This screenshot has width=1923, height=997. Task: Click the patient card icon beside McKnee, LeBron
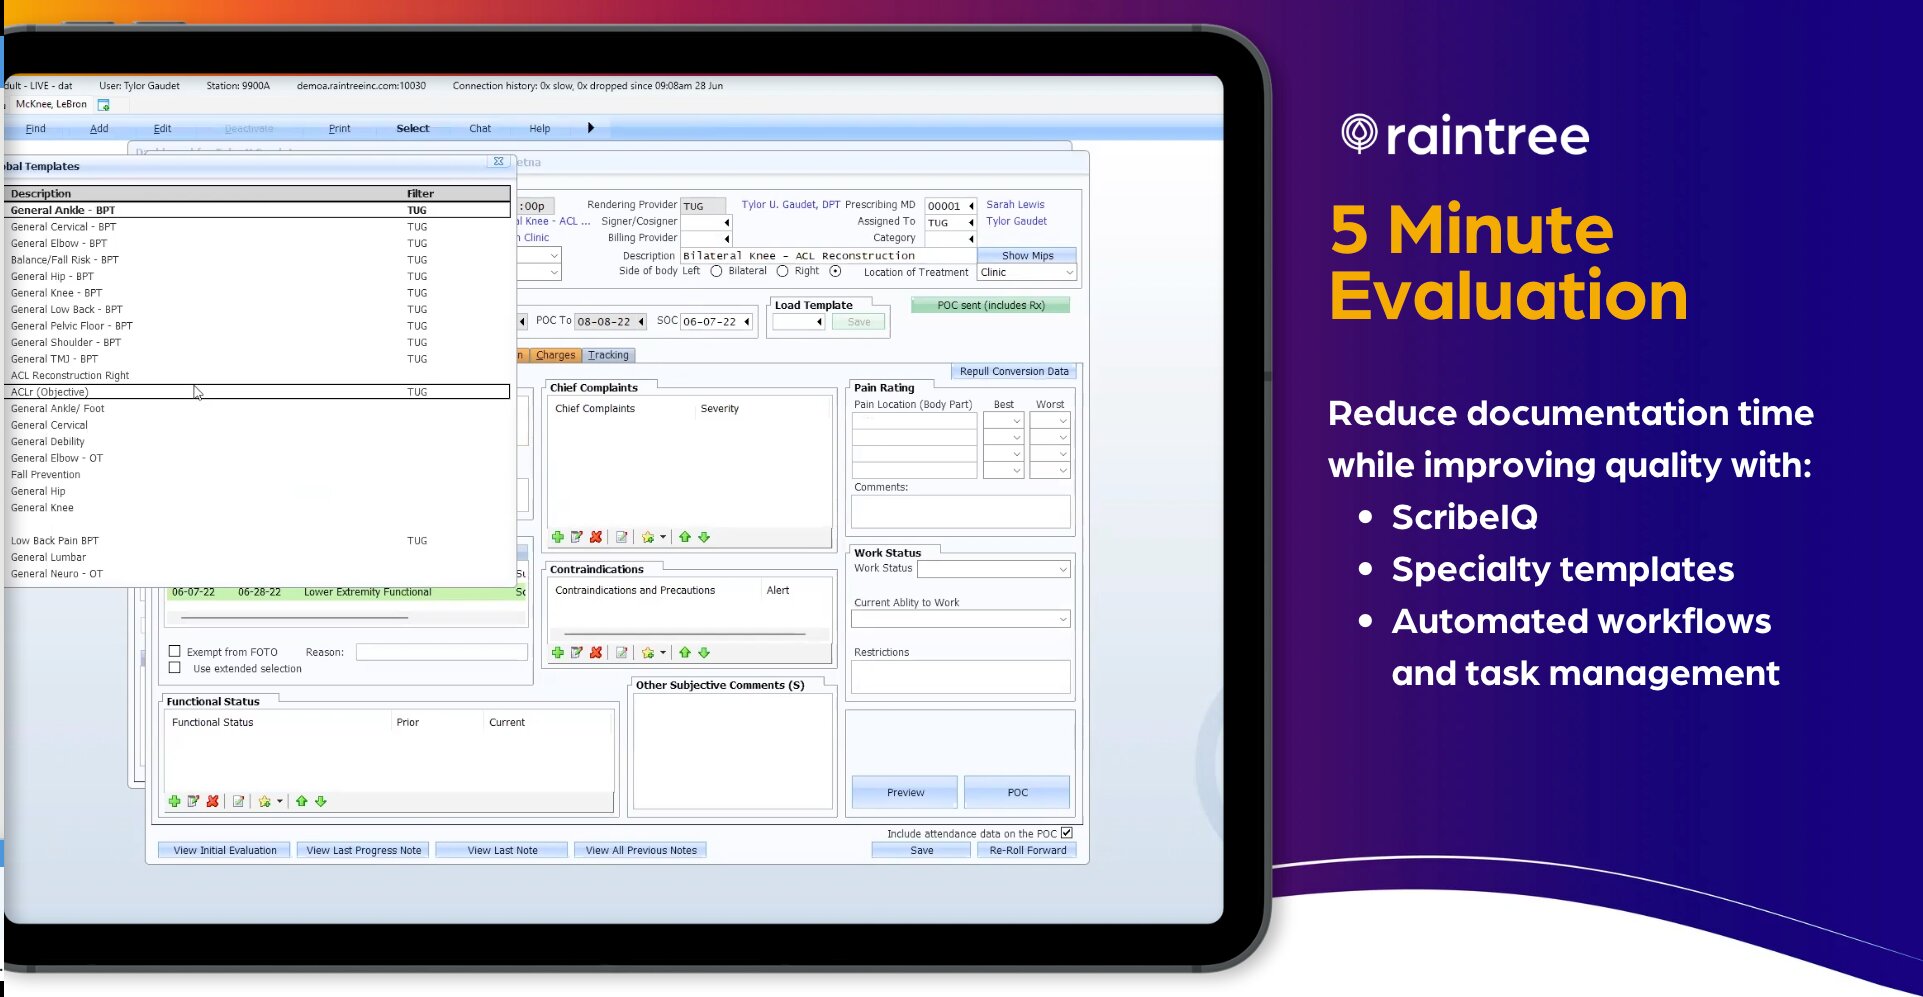103,105
